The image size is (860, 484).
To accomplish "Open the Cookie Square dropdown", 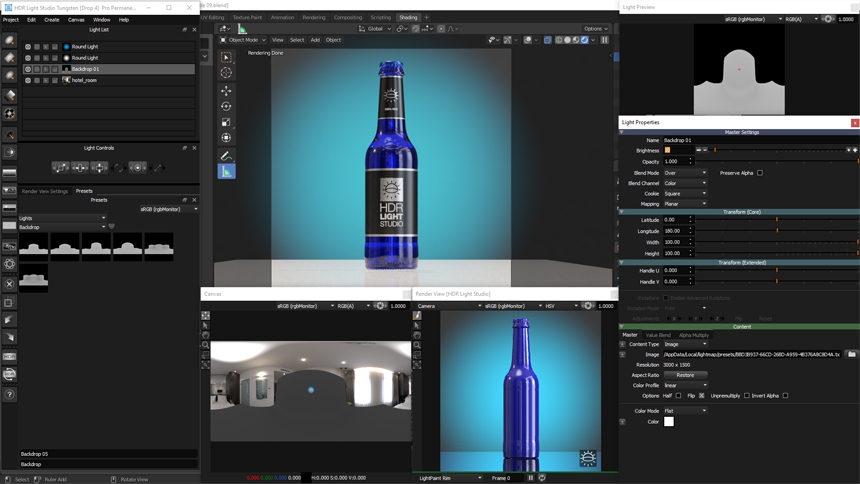I will point(685,194).
